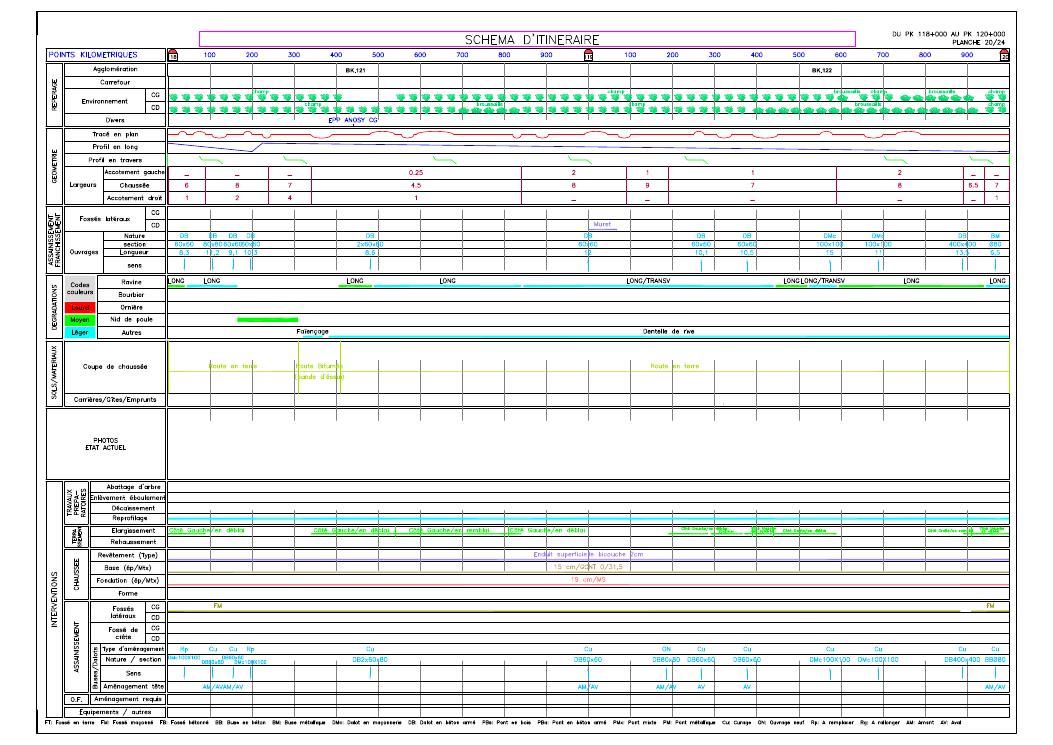Viewport: 1053px width, 745px height.
Task: Click the Muret label in Fossés latéraux
Action: point(602,225)
